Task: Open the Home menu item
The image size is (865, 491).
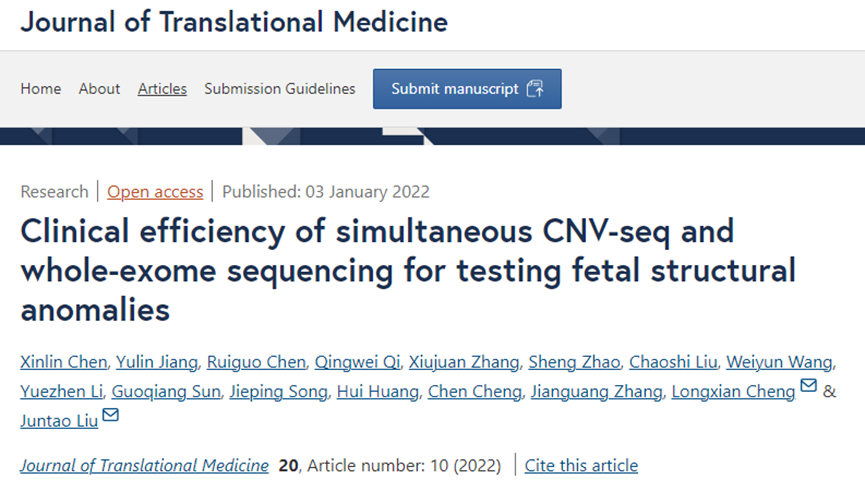Action: [x=41, y=89]
